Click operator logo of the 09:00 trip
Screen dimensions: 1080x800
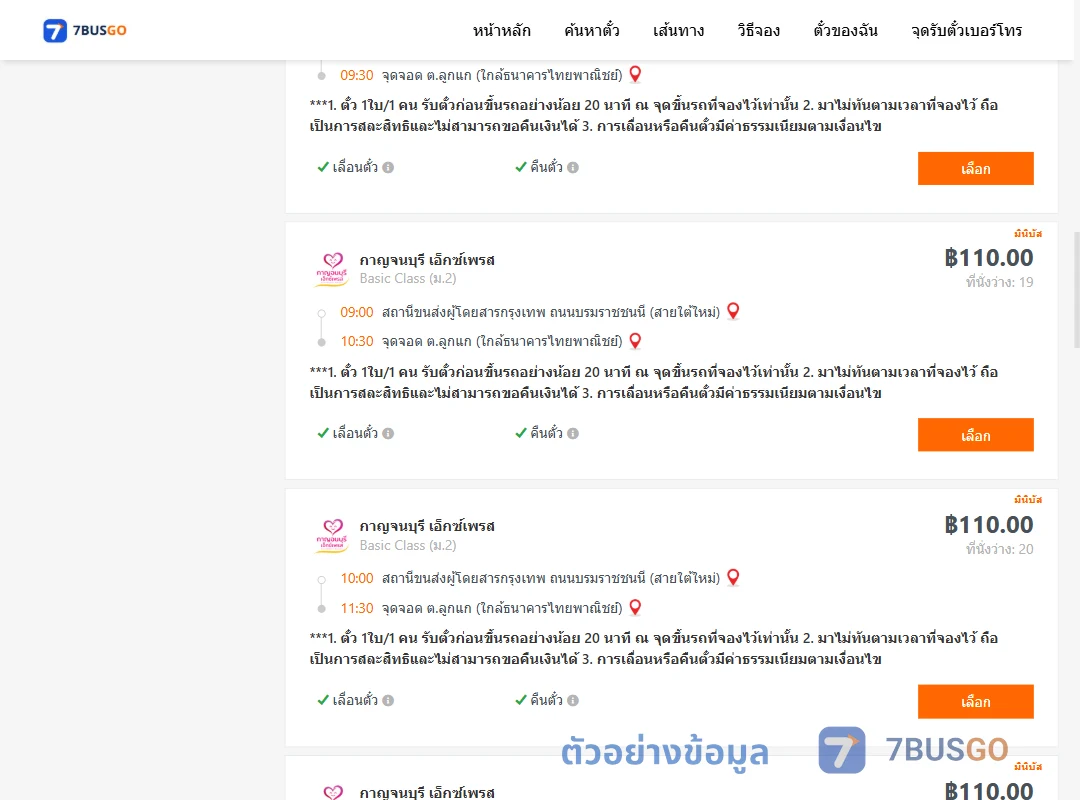click(332, 269)
